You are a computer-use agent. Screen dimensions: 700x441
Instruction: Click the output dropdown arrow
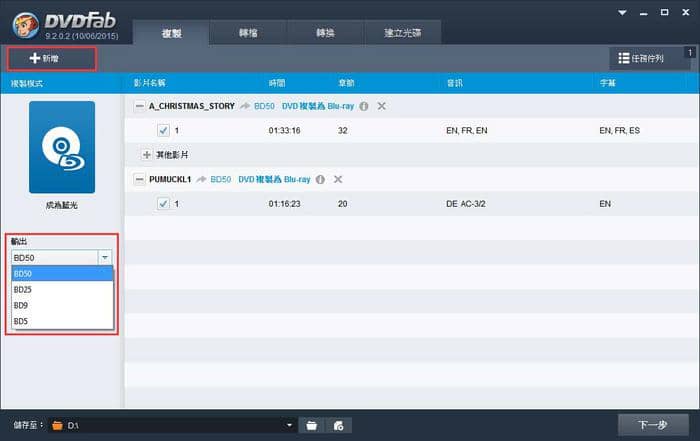click(x=105, y=258)
